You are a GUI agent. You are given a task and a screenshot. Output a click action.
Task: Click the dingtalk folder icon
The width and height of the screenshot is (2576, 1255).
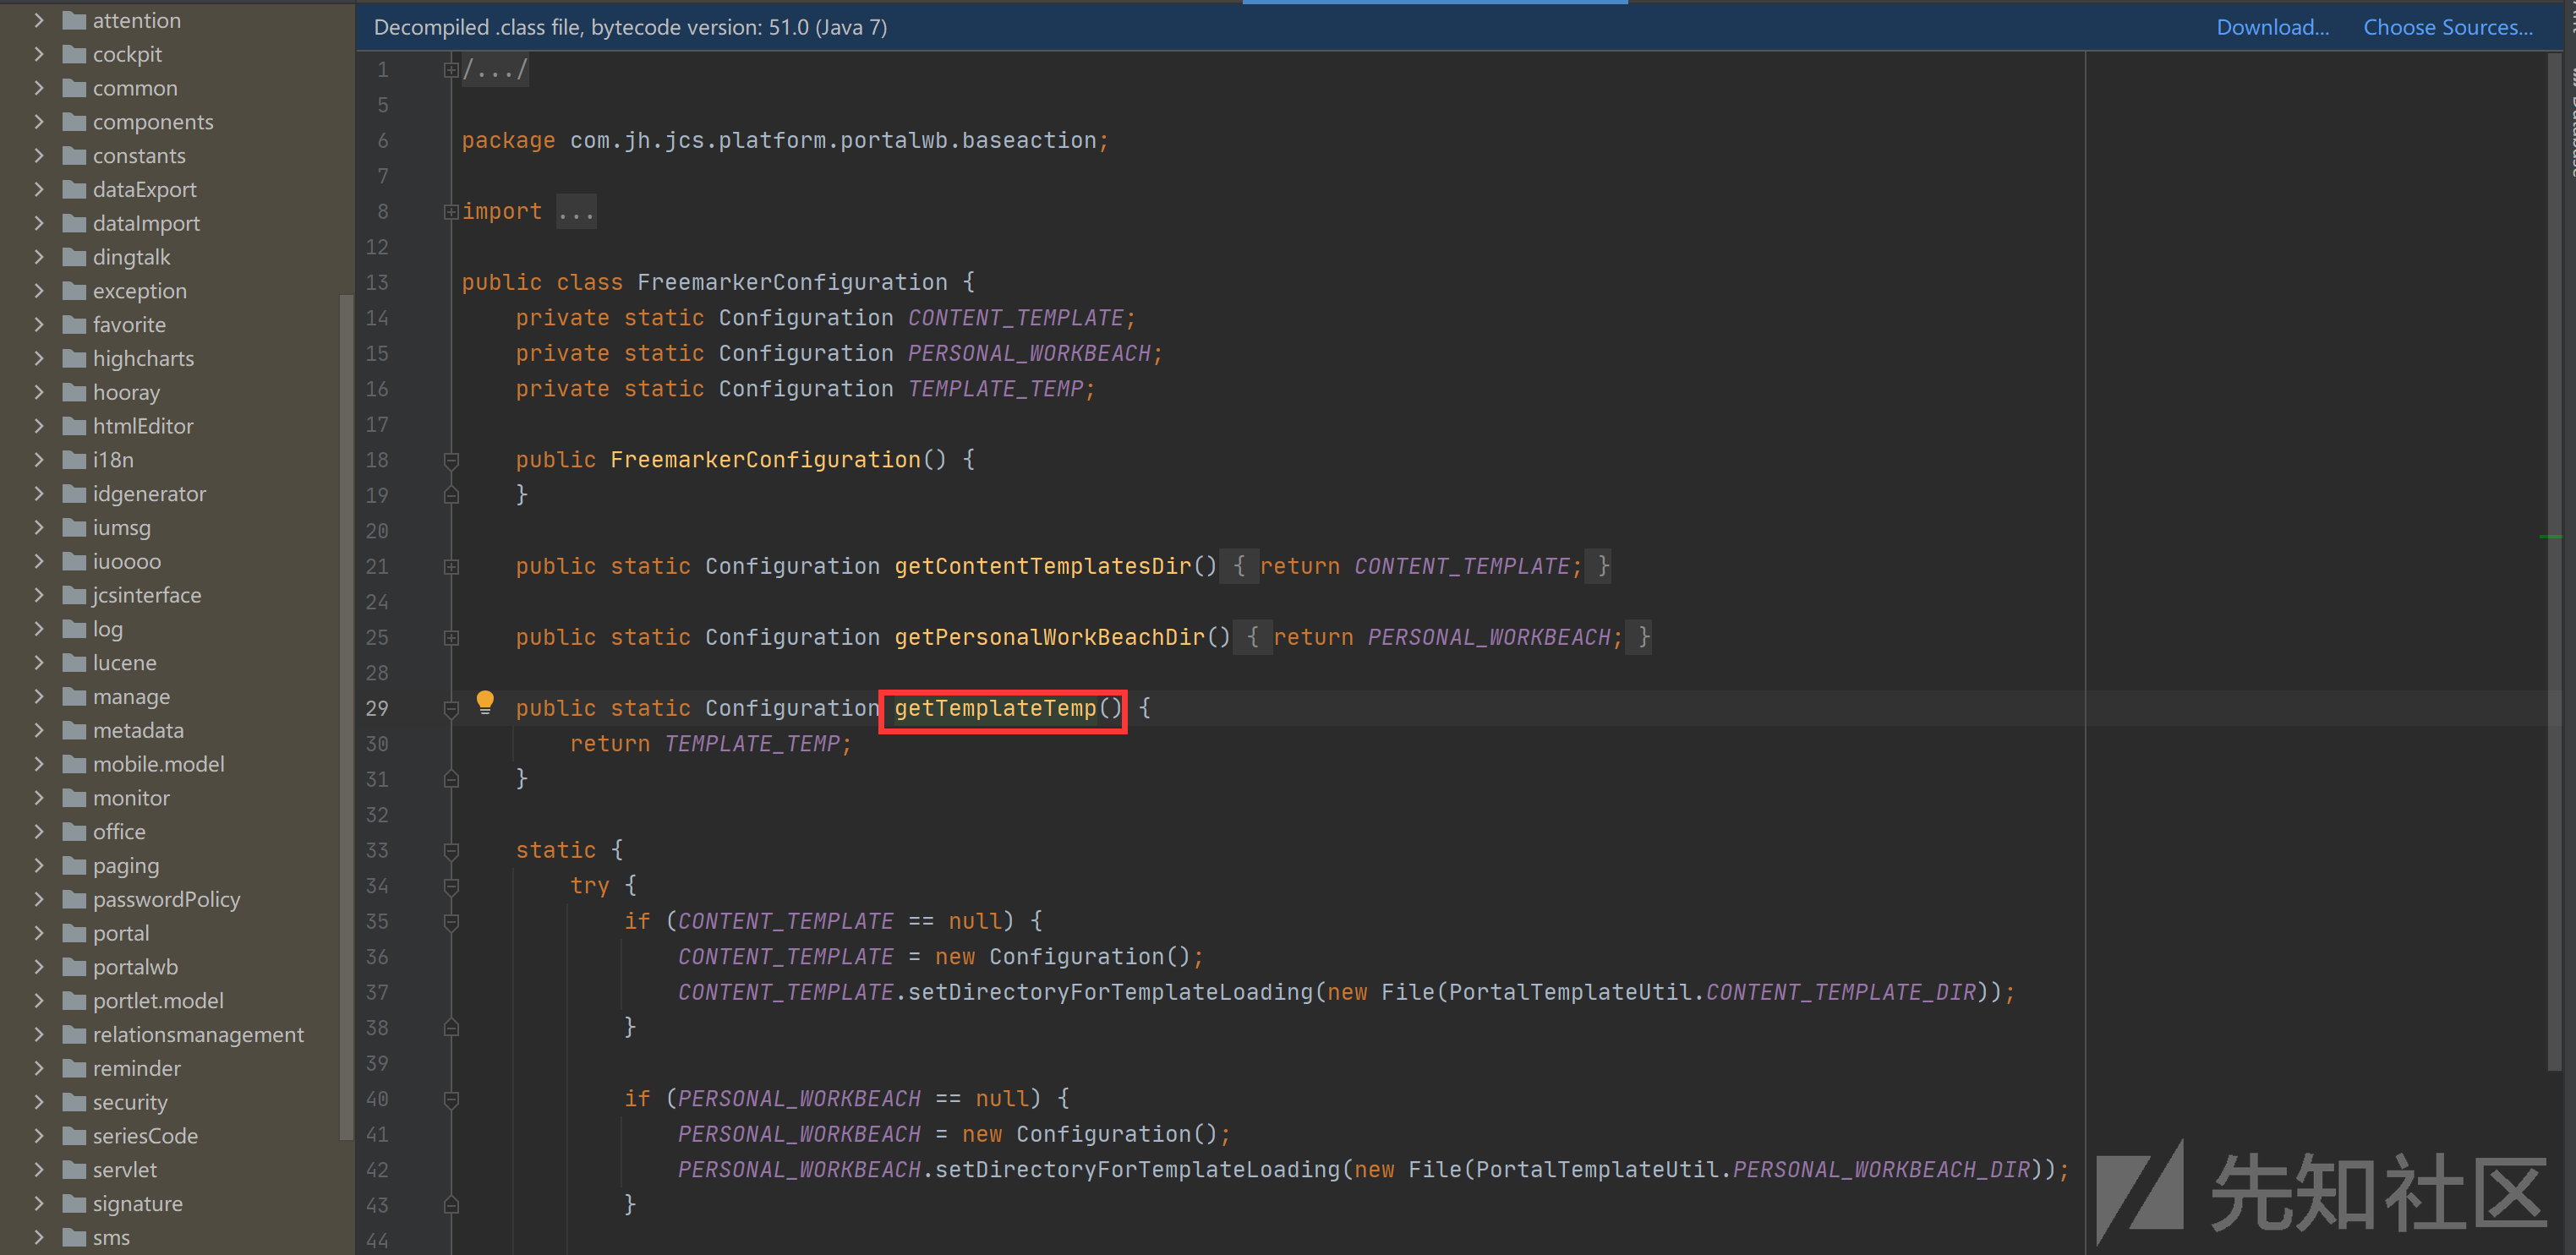point(74,257)
